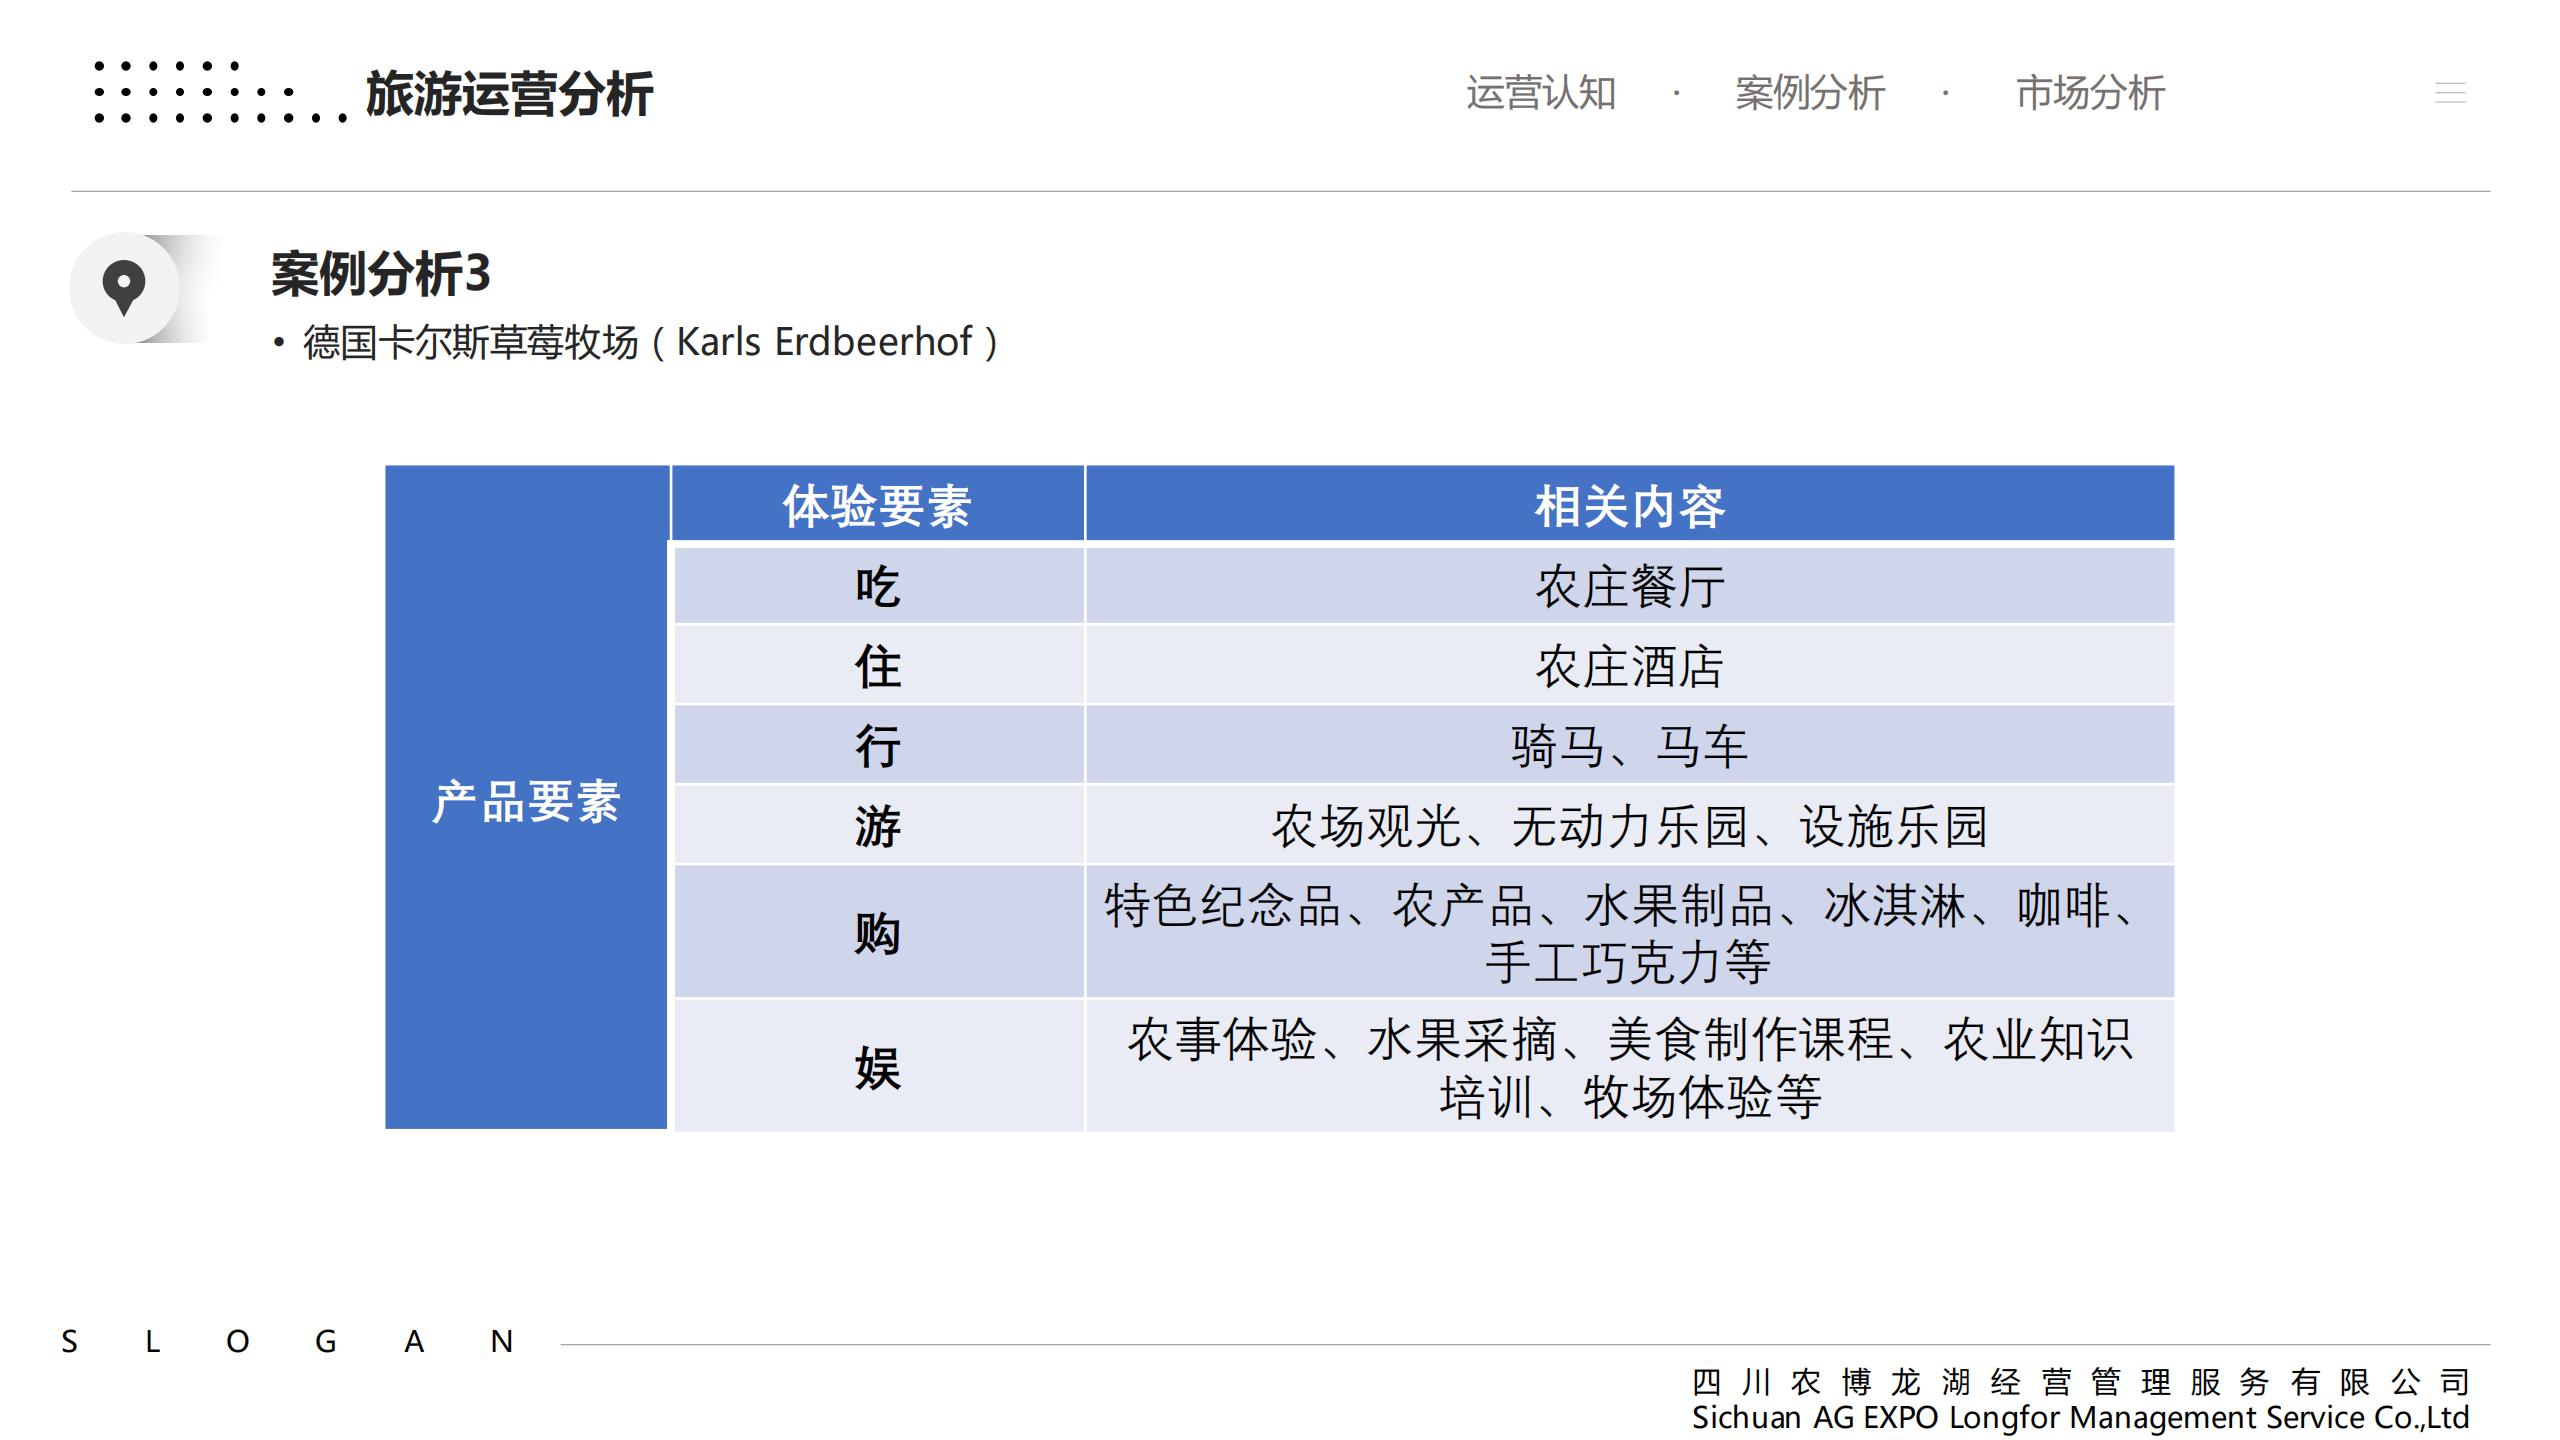Click the 体验要素 column header
2560x1440 pixels.
click(x=877, y=506)
